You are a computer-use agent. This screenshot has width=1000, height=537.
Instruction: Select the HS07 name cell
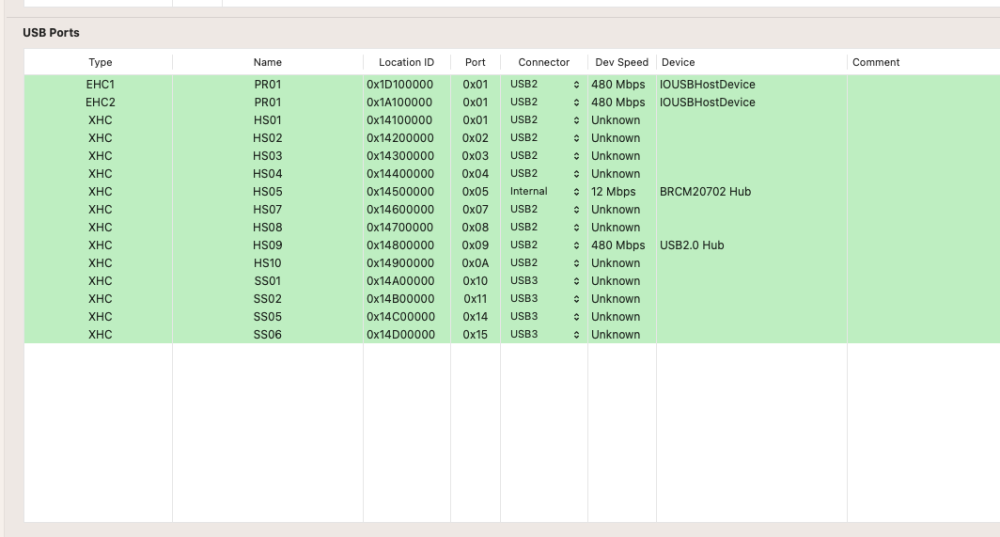[x=267, y=209]
